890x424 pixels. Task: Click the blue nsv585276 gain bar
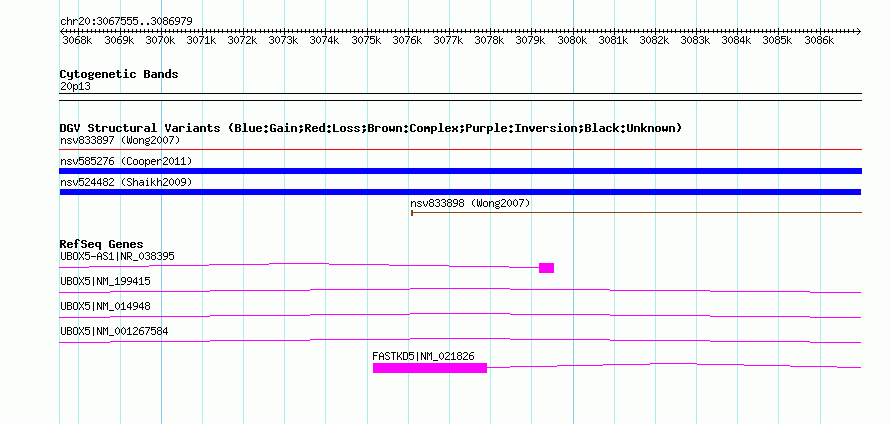tap(460, 171)
